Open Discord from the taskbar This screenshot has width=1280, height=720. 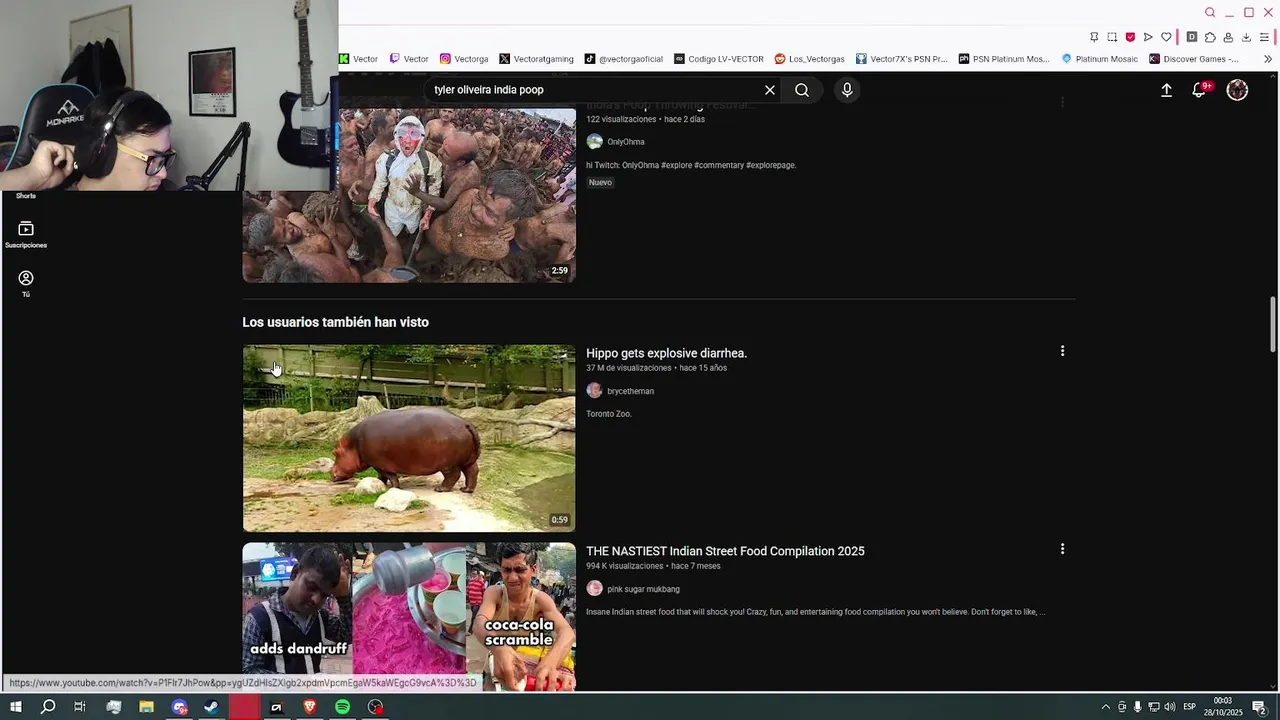point(179,707)
